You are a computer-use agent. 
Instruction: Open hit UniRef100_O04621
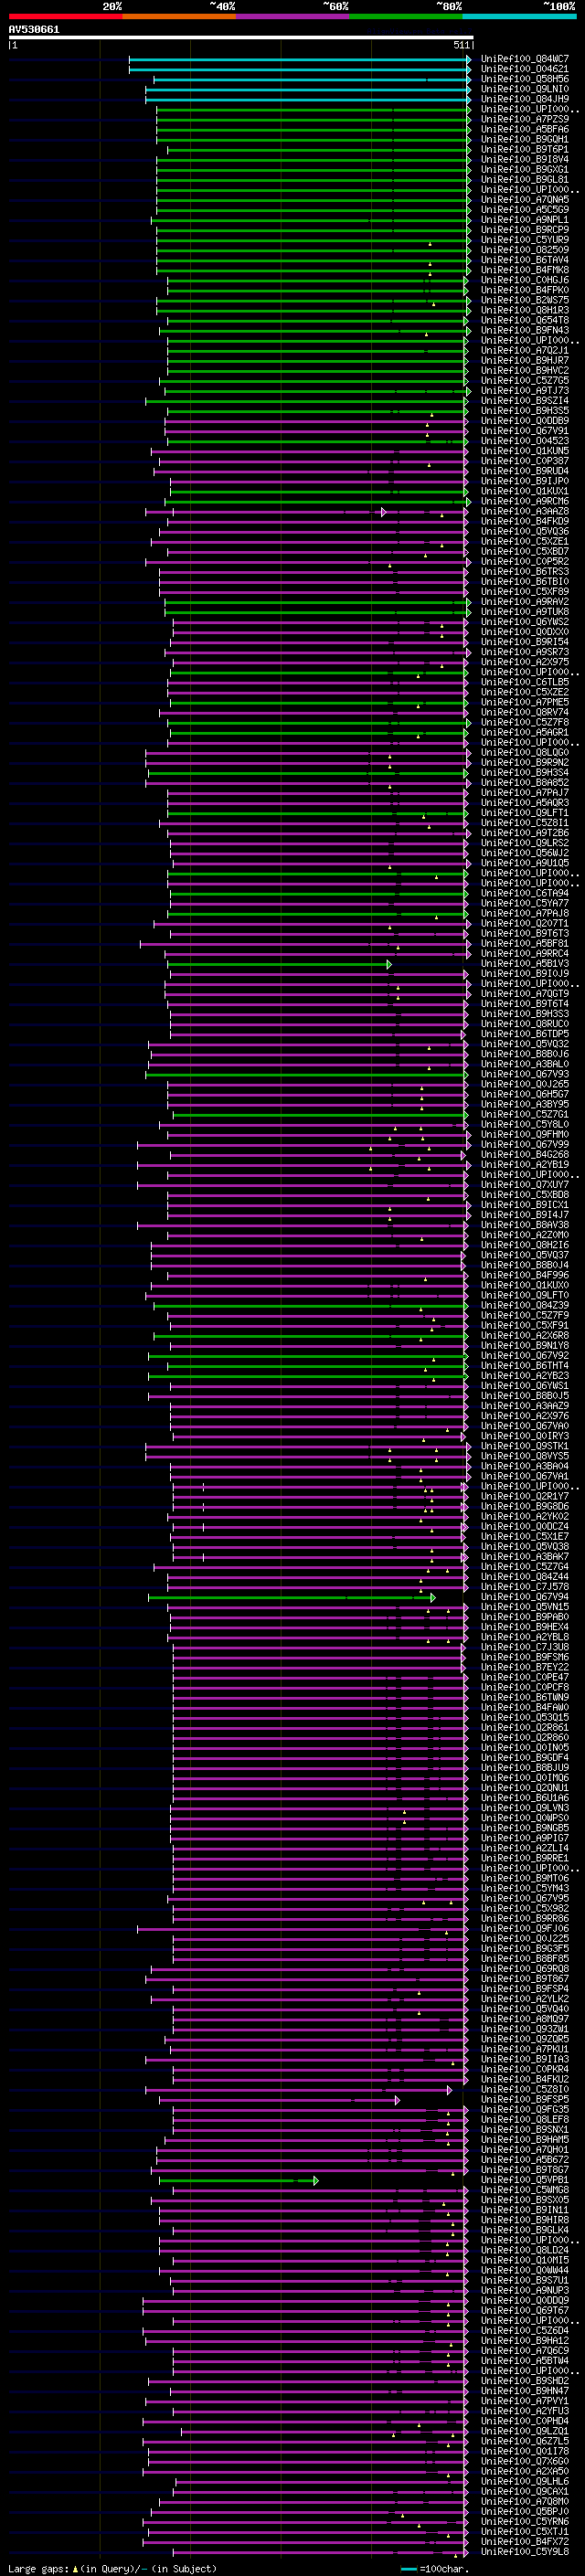tap(525, 69)
